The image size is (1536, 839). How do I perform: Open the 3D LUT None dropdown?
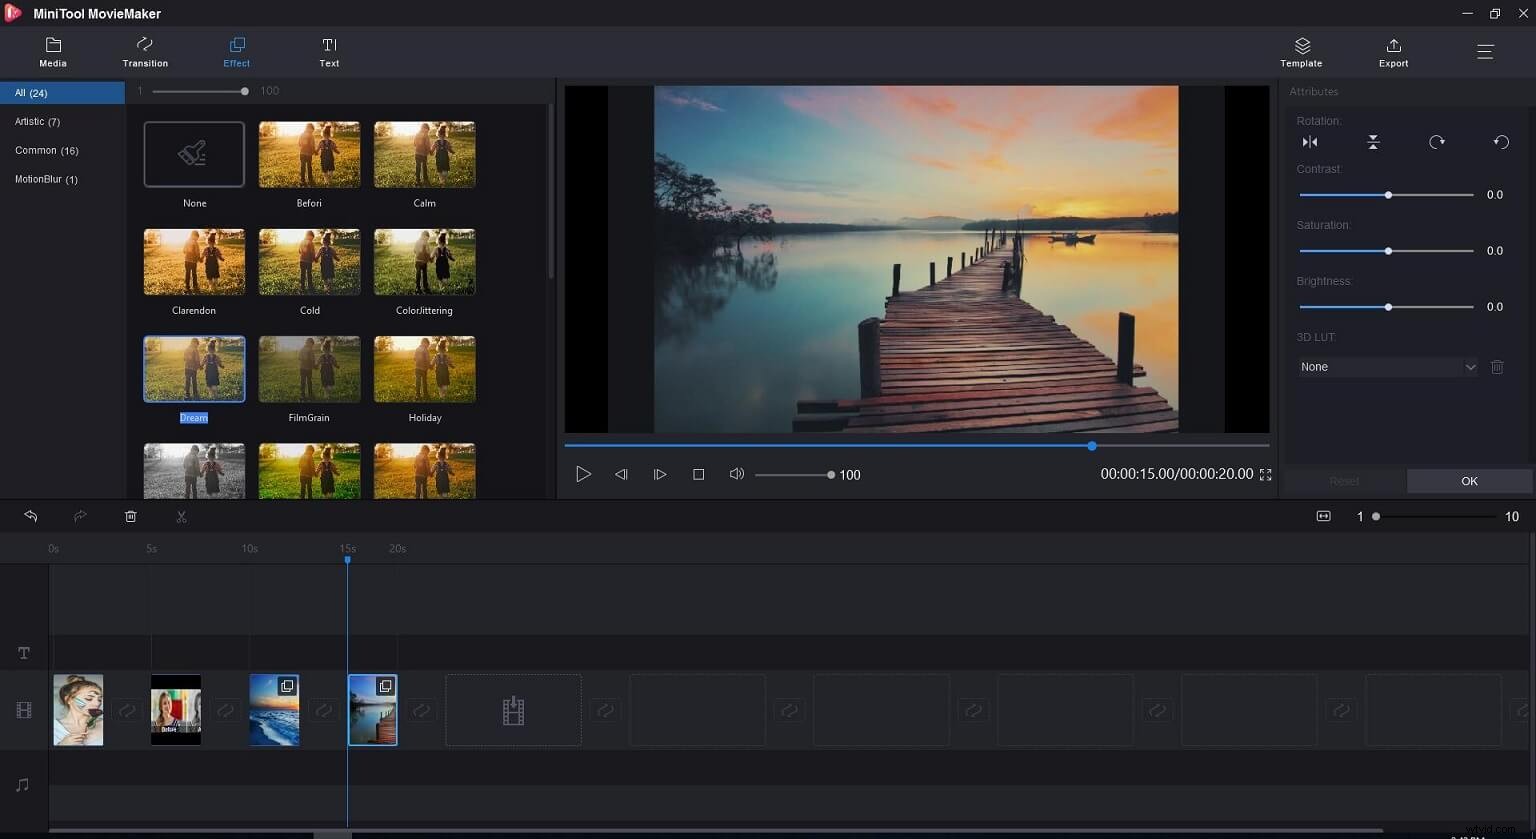click(1386, 367)
